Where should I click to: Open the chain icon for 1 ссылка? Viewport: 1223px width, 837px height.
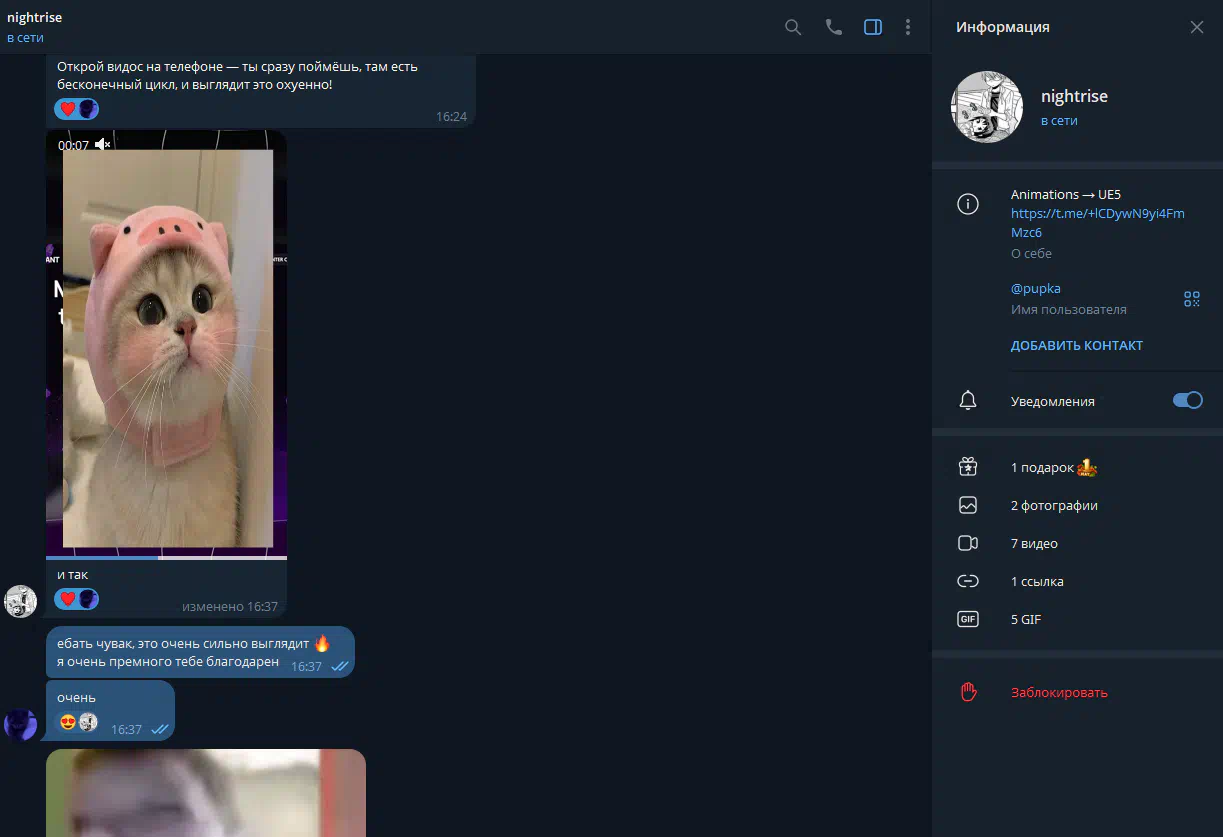968,581
